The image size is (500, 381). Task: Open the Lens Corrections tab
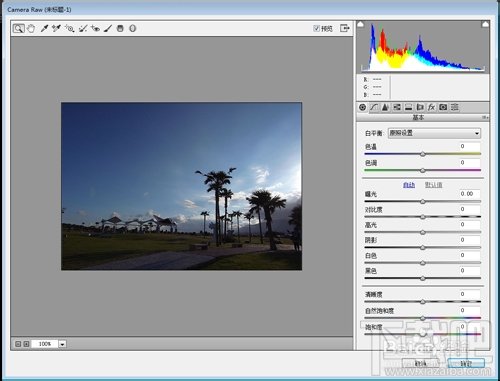pos(420,107)
